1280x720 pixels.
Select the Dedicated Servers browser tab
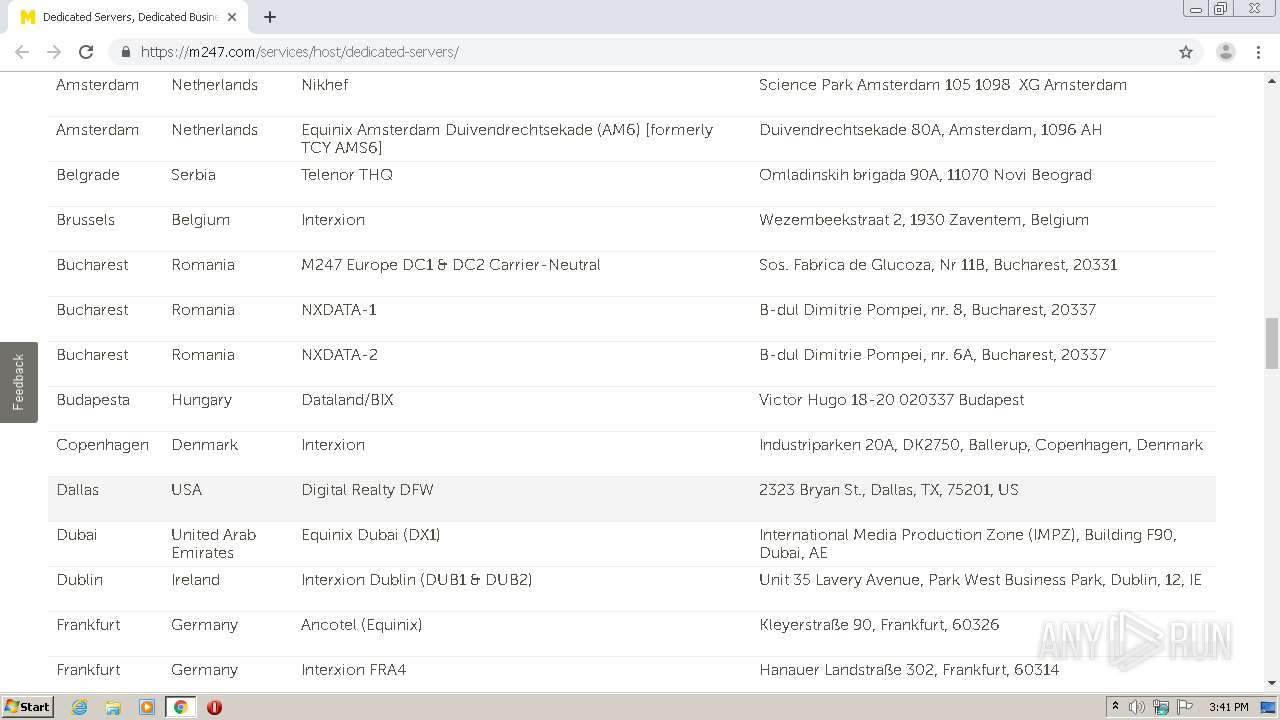tap(128, 17)
